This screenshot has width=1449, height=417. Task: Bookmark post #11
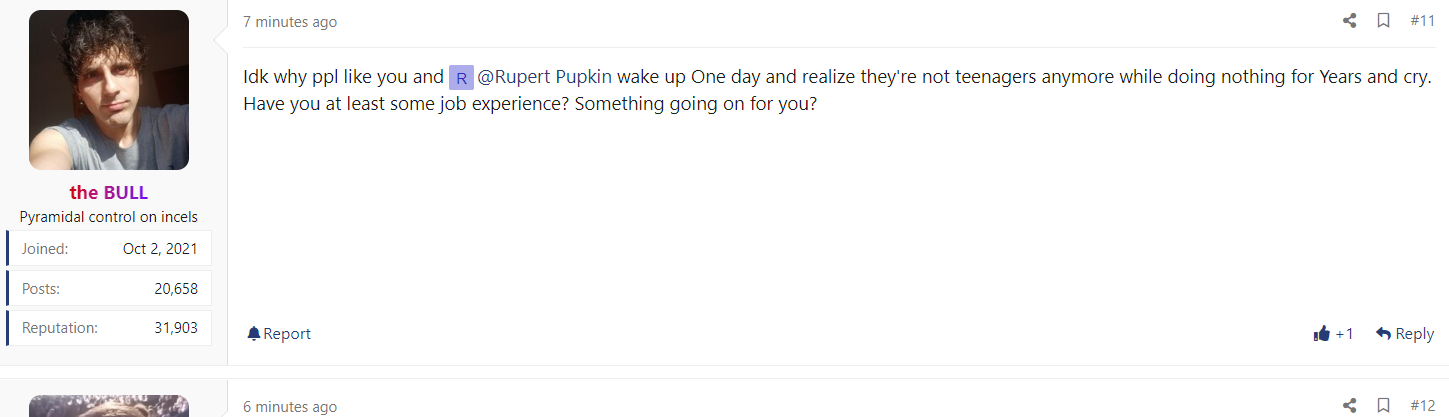pyautogui.click(x=1383, y=21)
